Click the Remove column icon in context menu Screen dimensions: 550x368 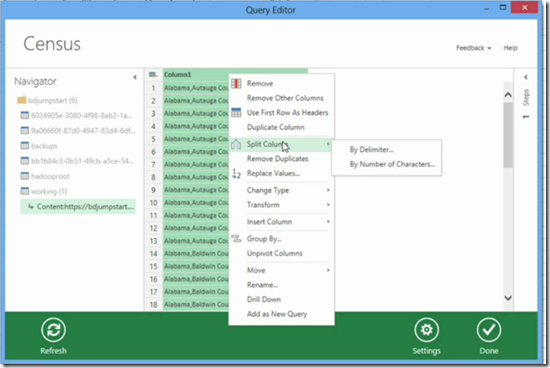(236, 83)
